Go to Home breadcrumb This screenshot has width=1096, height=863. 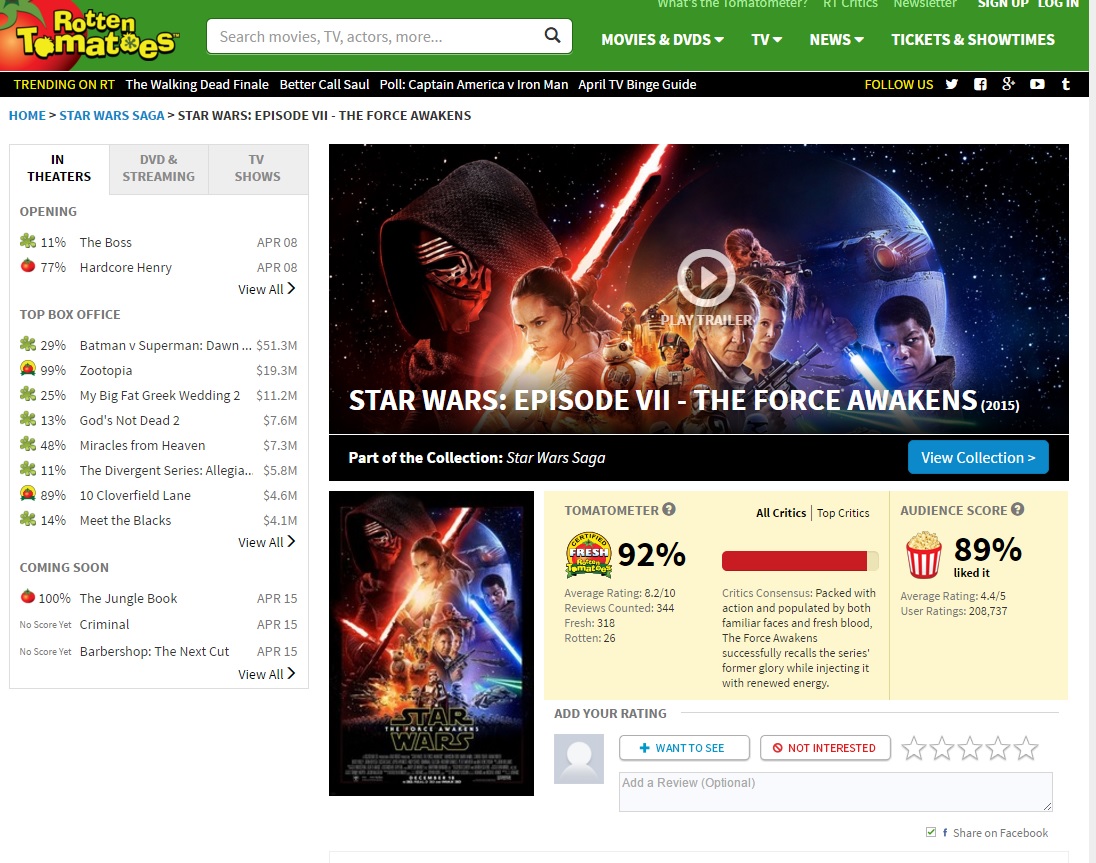(27, 115)
